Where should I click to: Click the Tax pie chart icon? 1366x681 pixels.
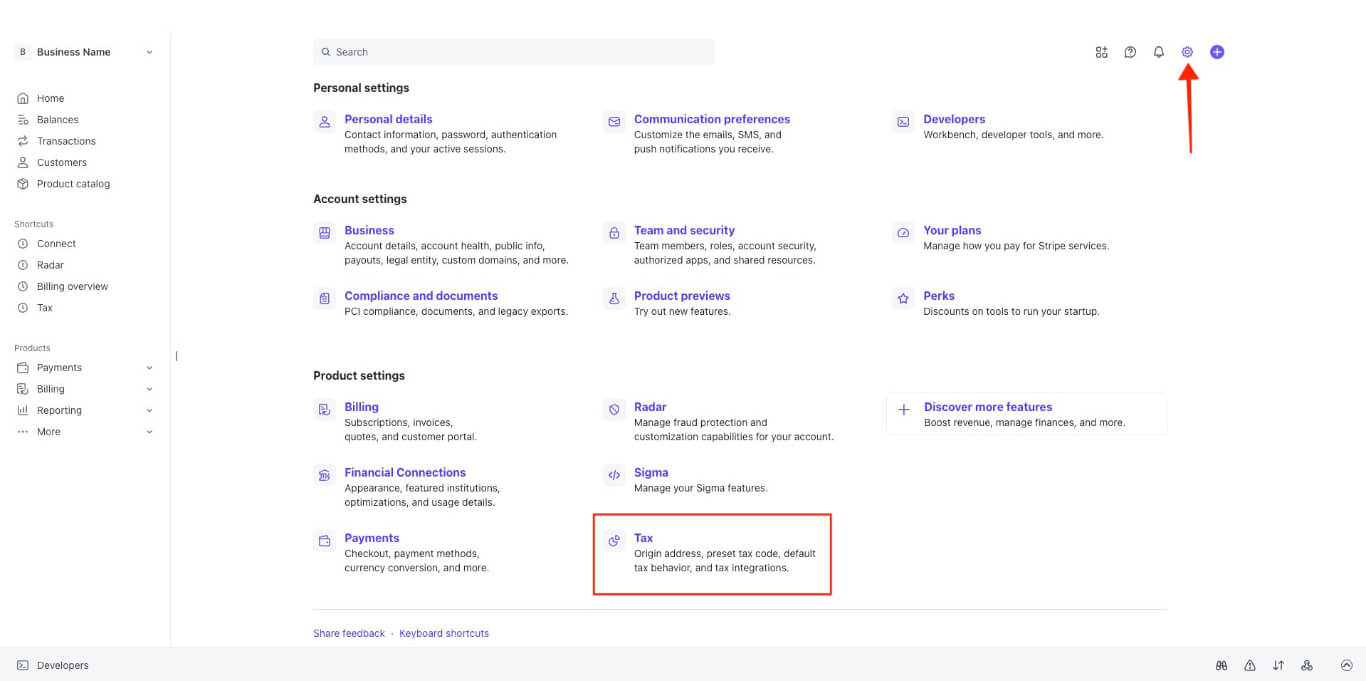[x=614, y=541]
